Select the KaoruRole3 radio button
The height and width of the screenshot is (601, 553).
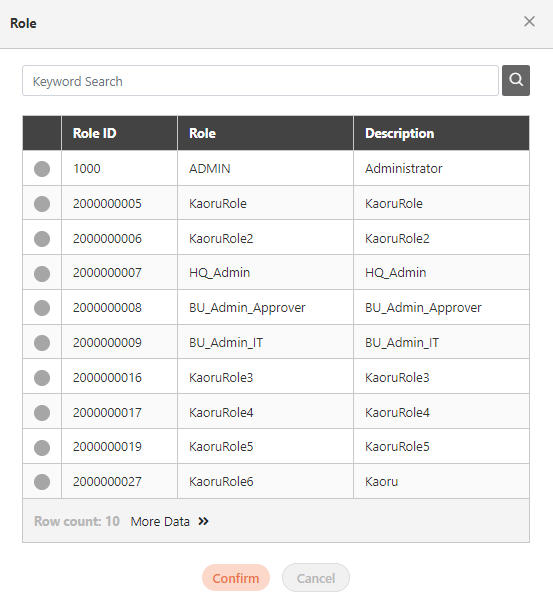coord(42,378)
